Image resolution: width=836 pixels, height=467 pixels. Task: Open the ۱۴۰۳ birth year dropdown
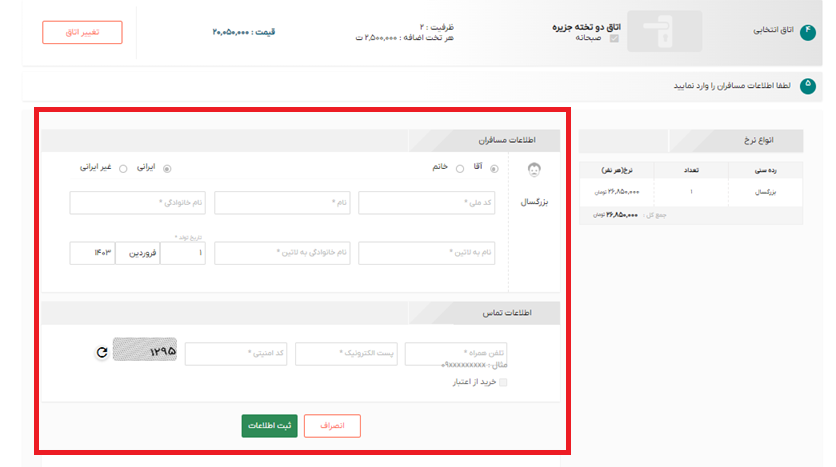pyautogui.click(x=92, y=253)
